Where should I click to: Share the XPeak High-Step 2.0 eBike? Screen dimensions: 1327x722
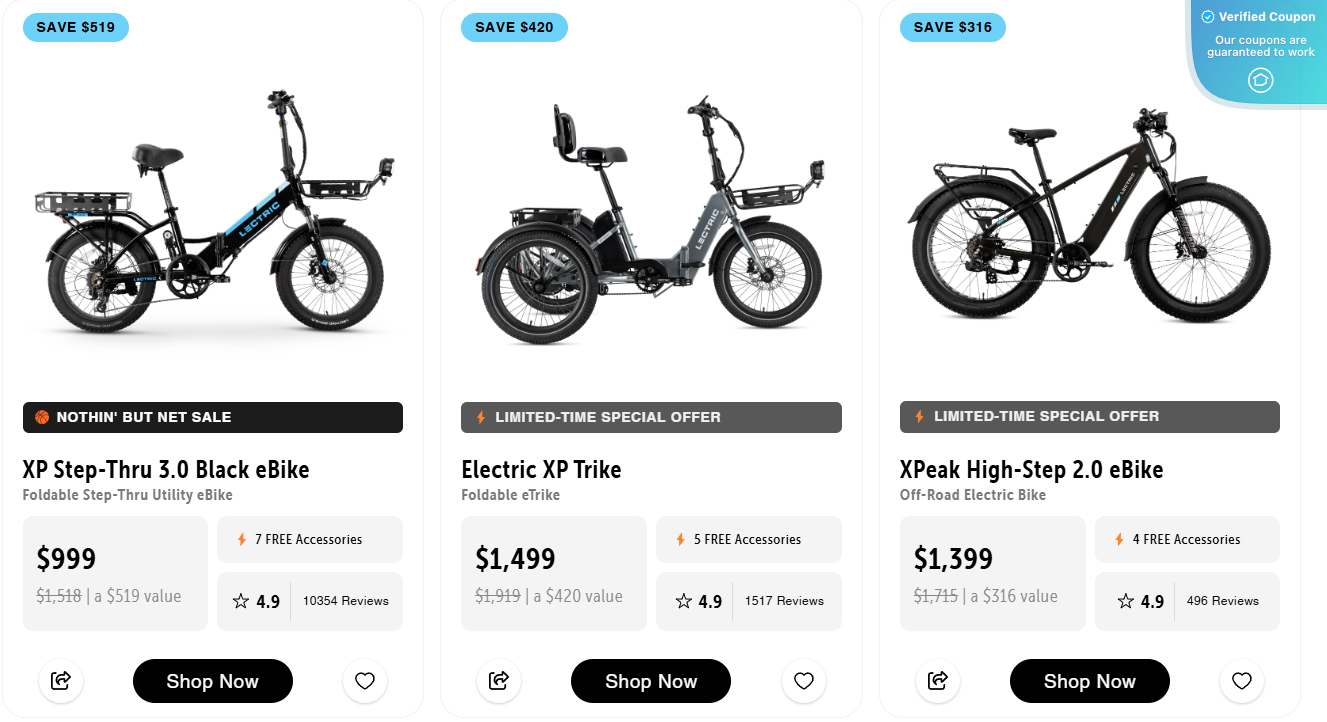[937, 681]
